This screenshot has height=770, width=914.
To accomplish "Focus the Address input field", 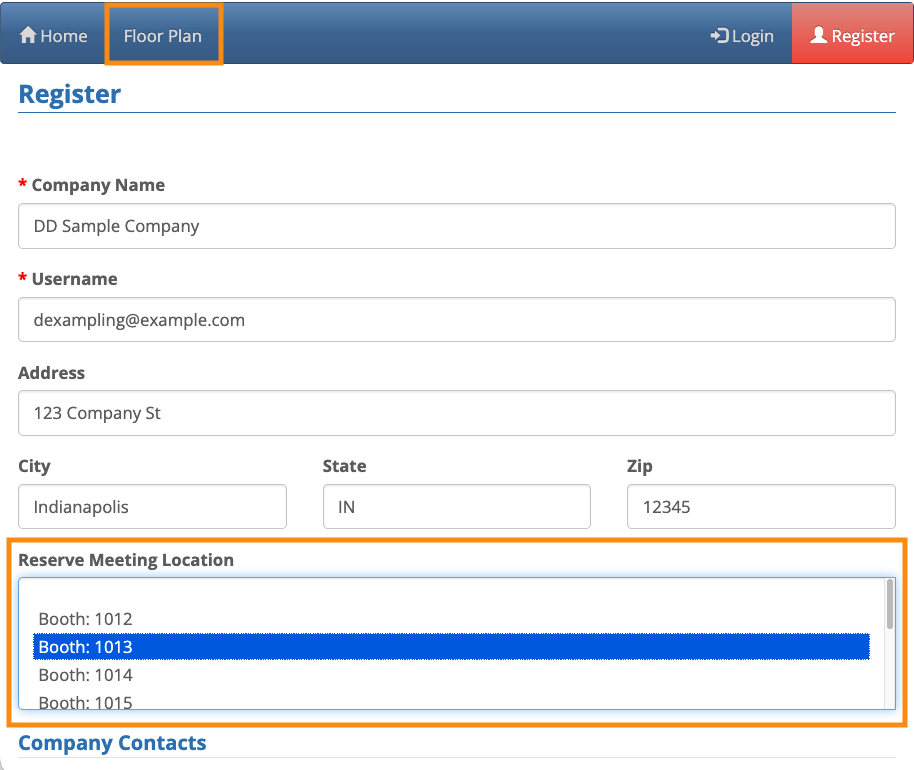I will click(x=456, y=413).
